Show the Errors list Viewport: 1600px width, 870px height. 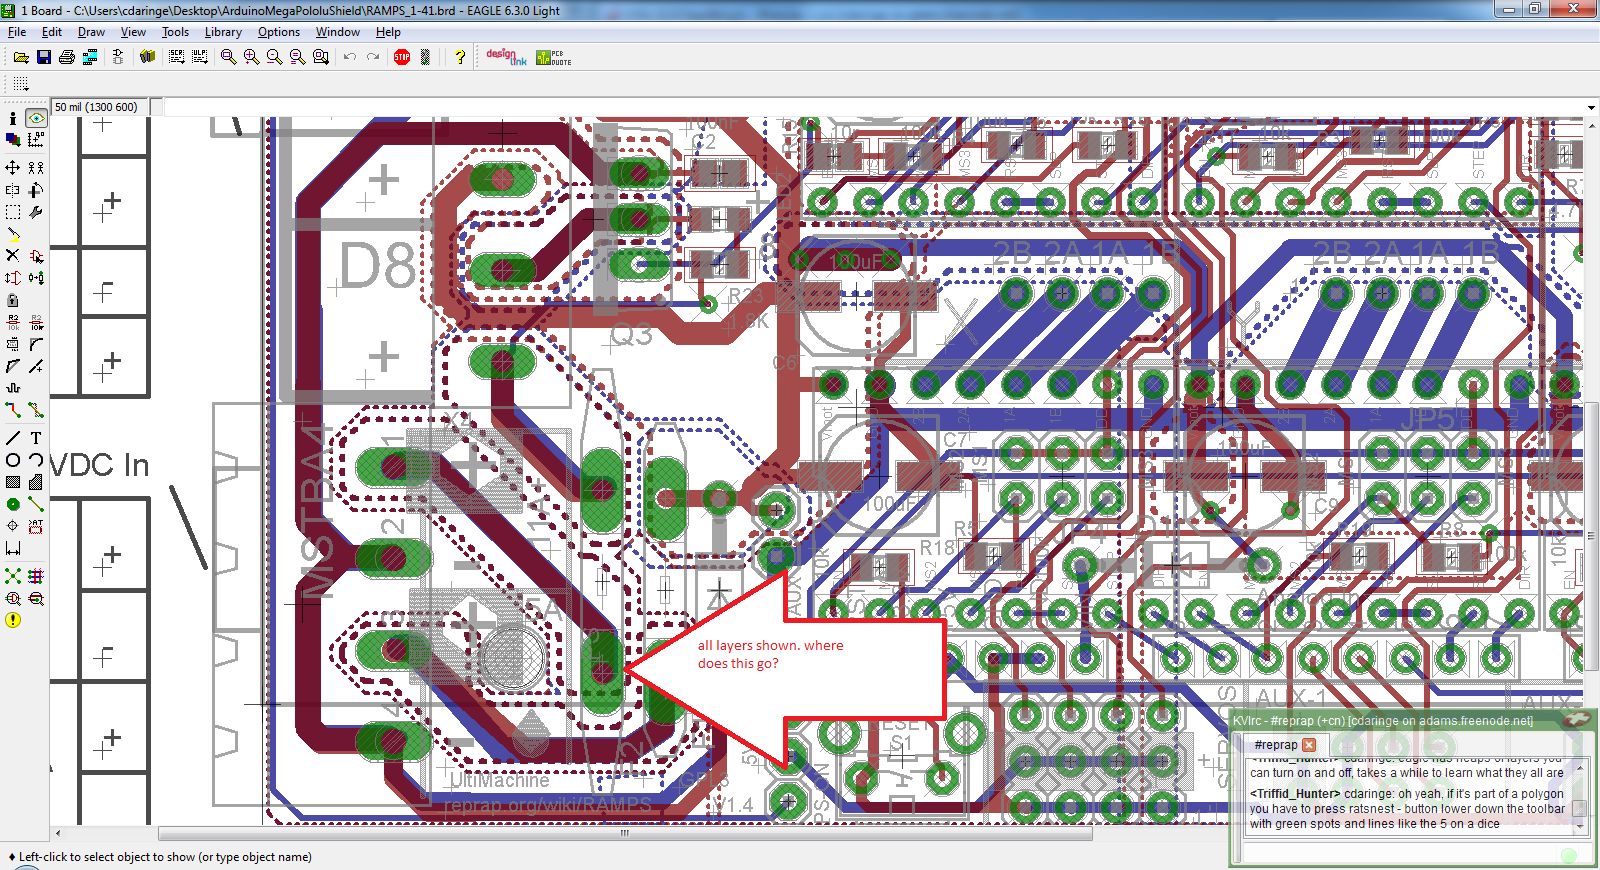coord(13,620)
